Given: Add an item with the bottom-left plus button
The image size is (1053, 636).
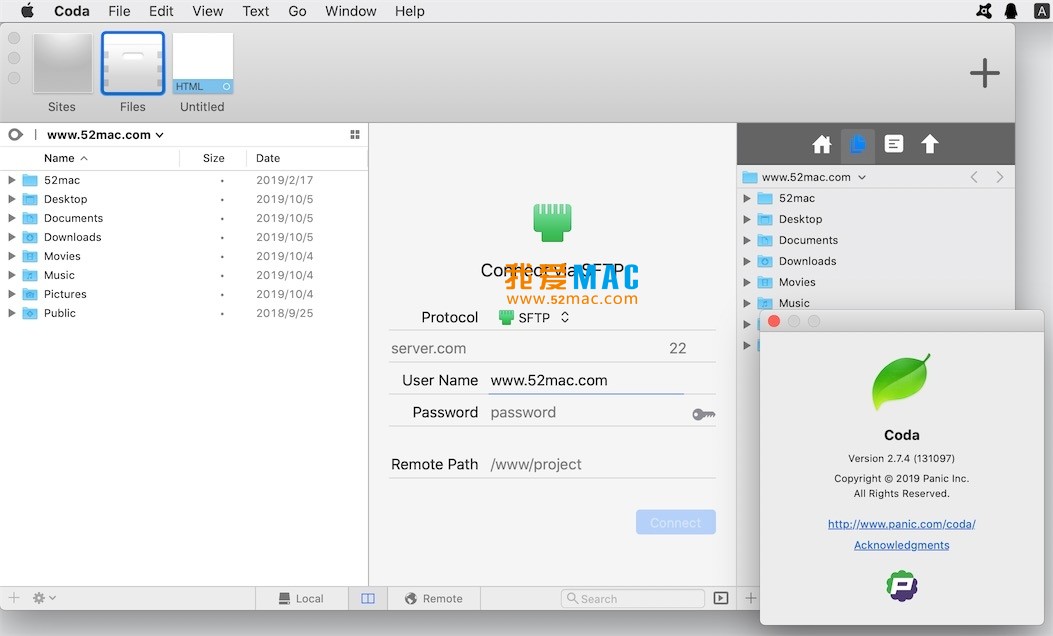Looking at the screenshot, I should (14, 597).
